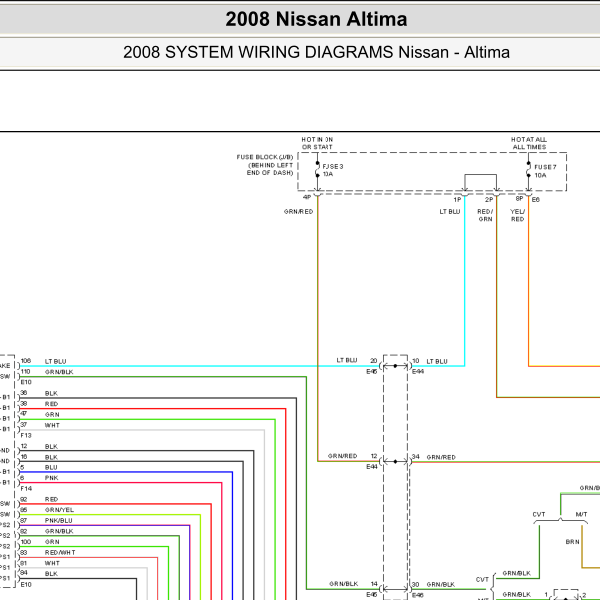The image size is (600, 600).
Task: Click the "E6" connector label
Action: 536,200
